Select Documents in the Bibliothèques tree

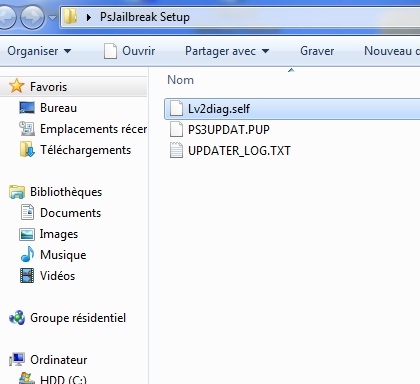pyautogui.click(x=70, y=213)
